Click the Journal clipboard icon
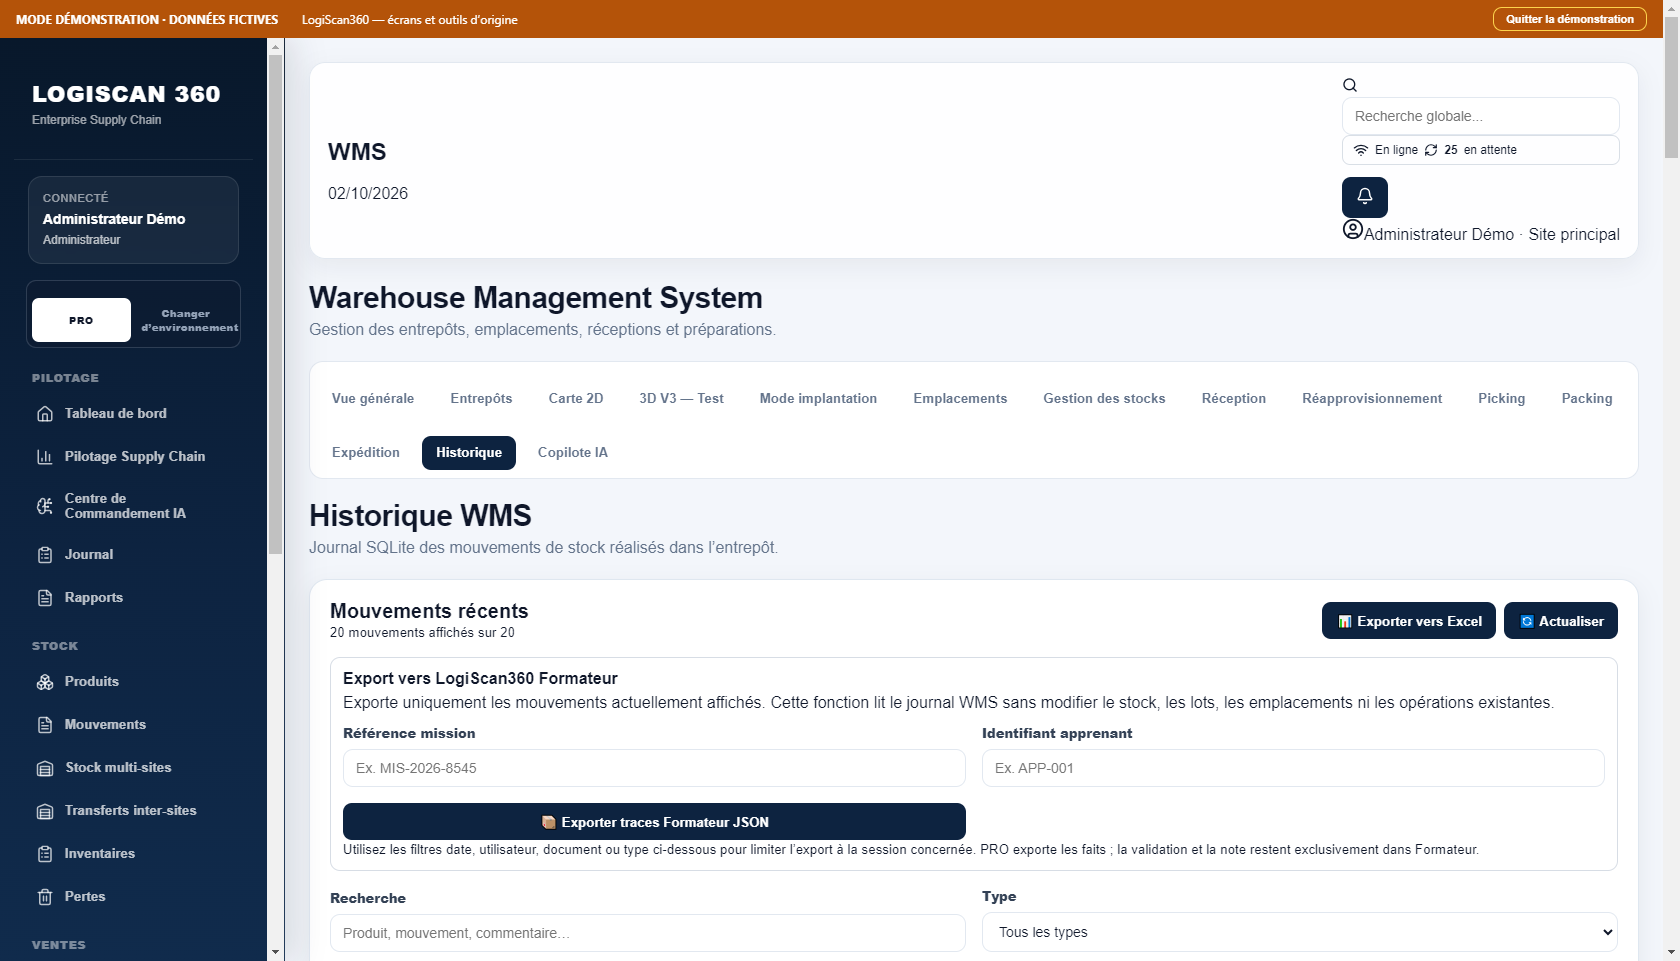The width and height of the screenshot is (1680, 961). [45, 555]
